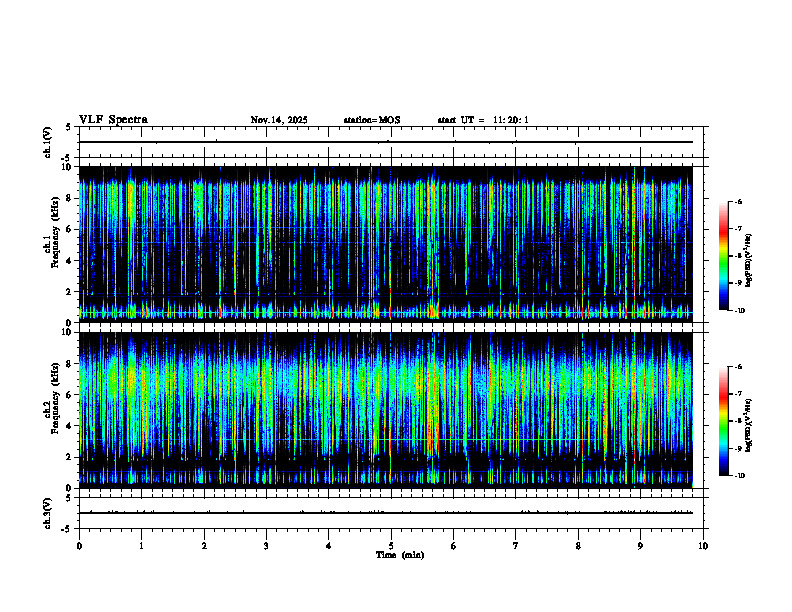This screenshot has height=612, width=792.
Task: Click the ch.1 voltage waveform trace strip
Action: [x=386, y=142]
